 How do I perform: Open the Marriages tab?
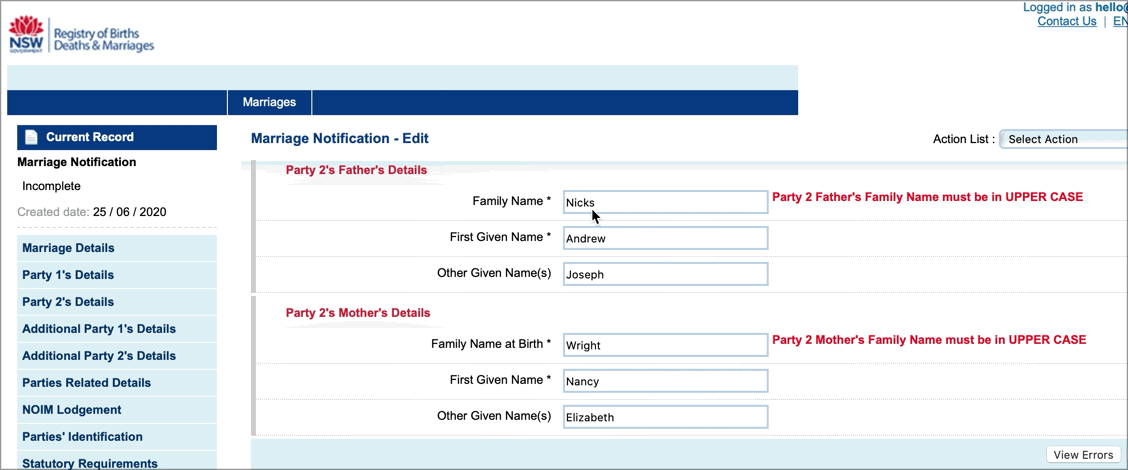point(269,102)
